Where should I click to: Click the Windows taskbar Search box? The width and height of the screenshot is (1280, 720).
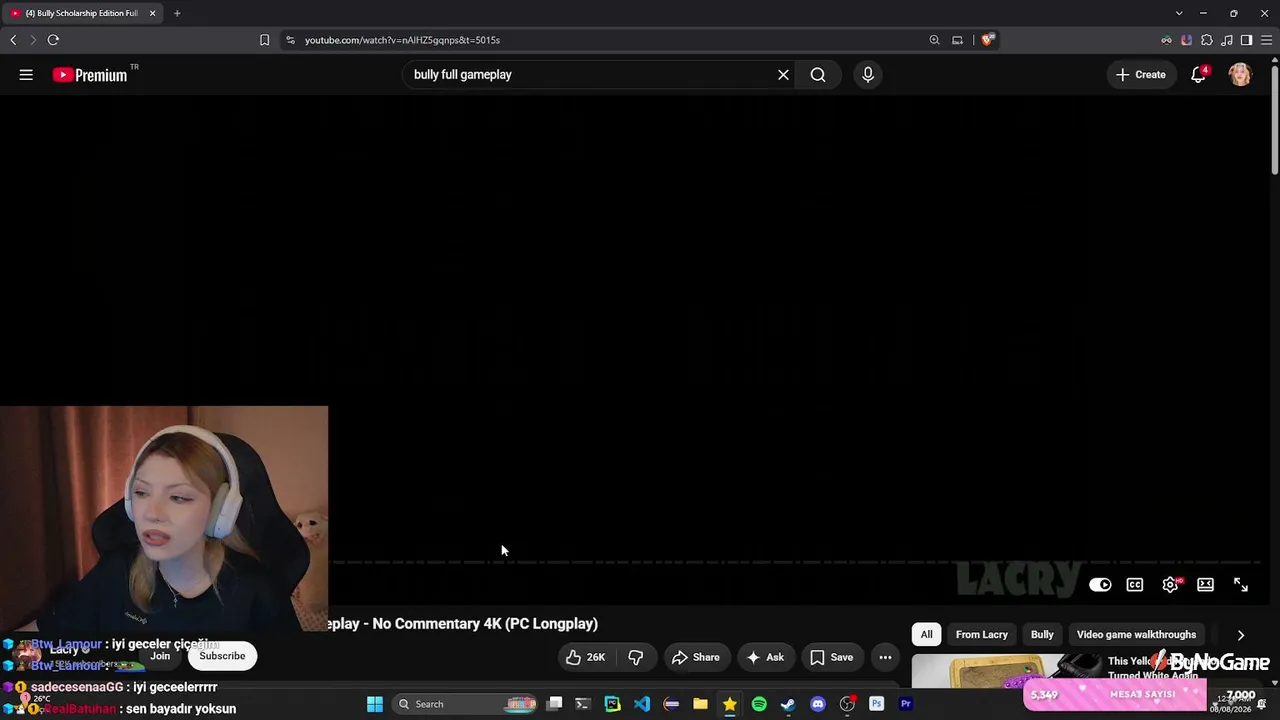466,704
